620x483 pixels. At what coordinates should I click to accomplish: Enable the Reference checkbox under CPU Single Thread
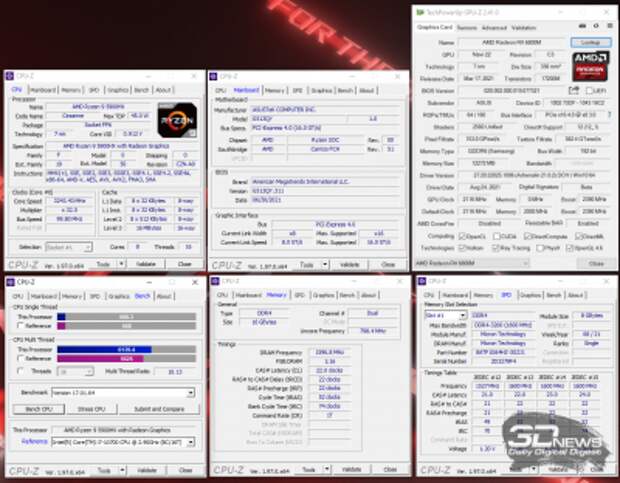click(x=20, y=325)
